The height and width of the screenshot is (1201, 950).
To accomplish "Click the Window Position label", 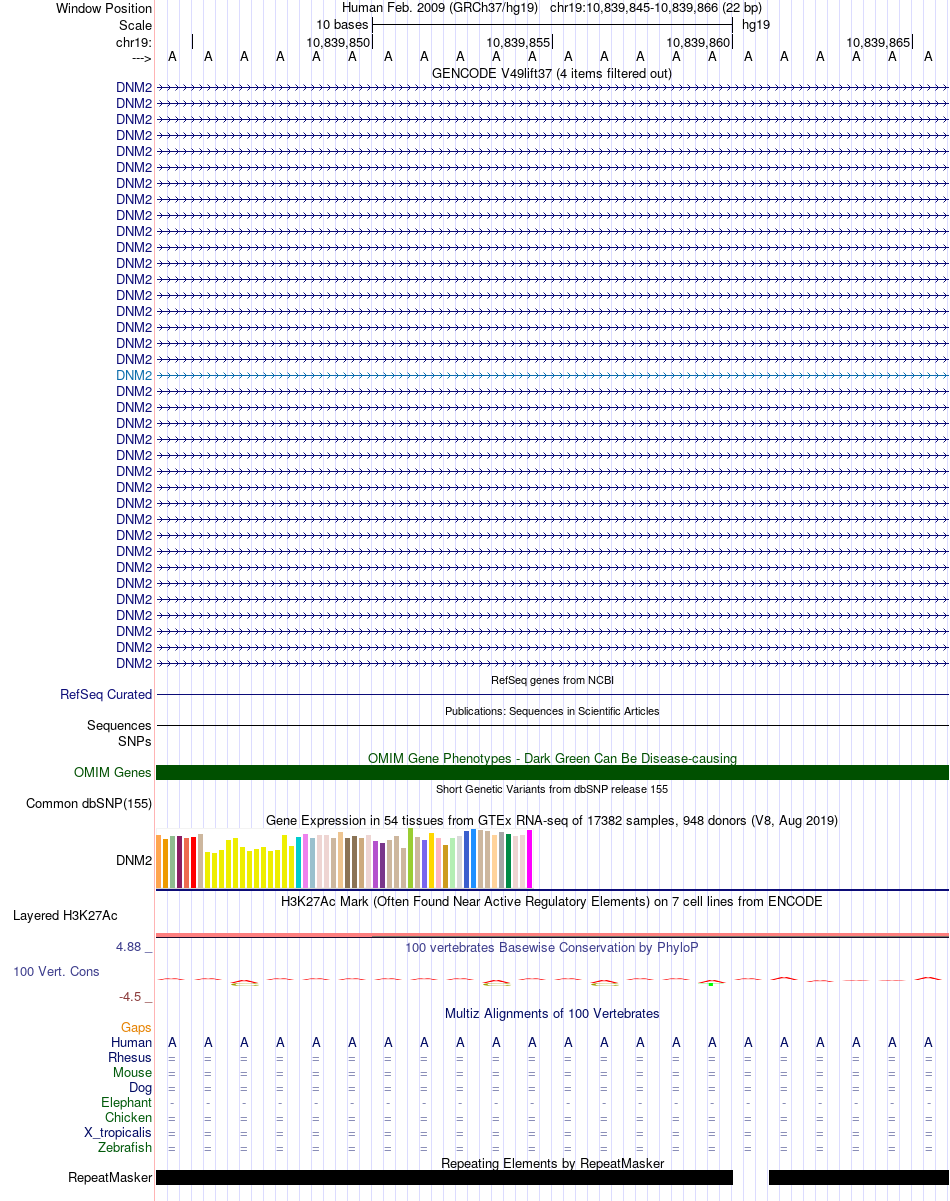I will (x=104, y=8).
